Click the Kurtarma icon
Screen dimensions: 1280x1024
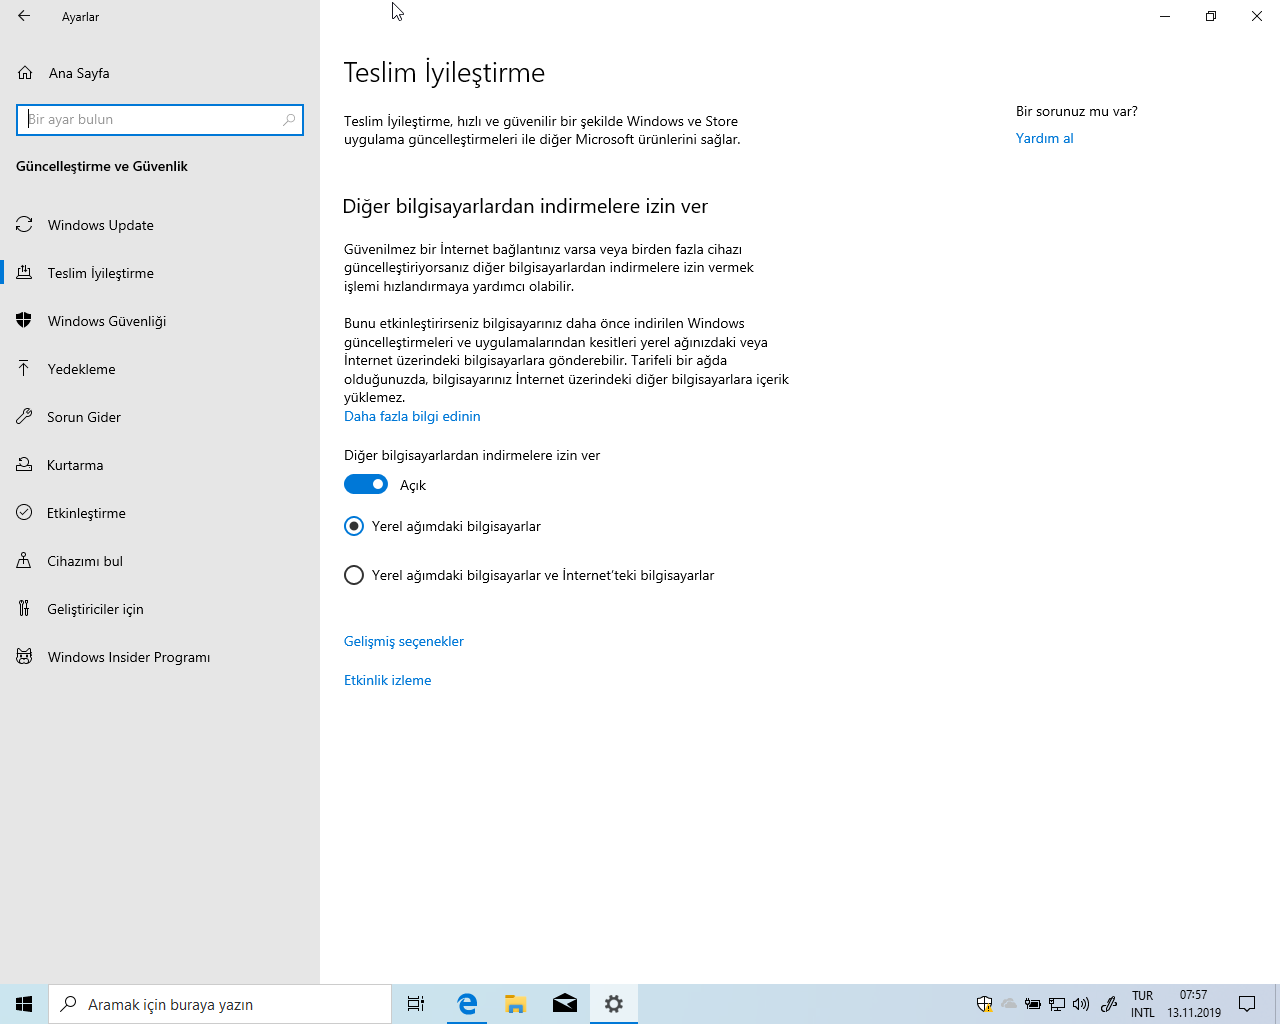[x=24, y=465]
